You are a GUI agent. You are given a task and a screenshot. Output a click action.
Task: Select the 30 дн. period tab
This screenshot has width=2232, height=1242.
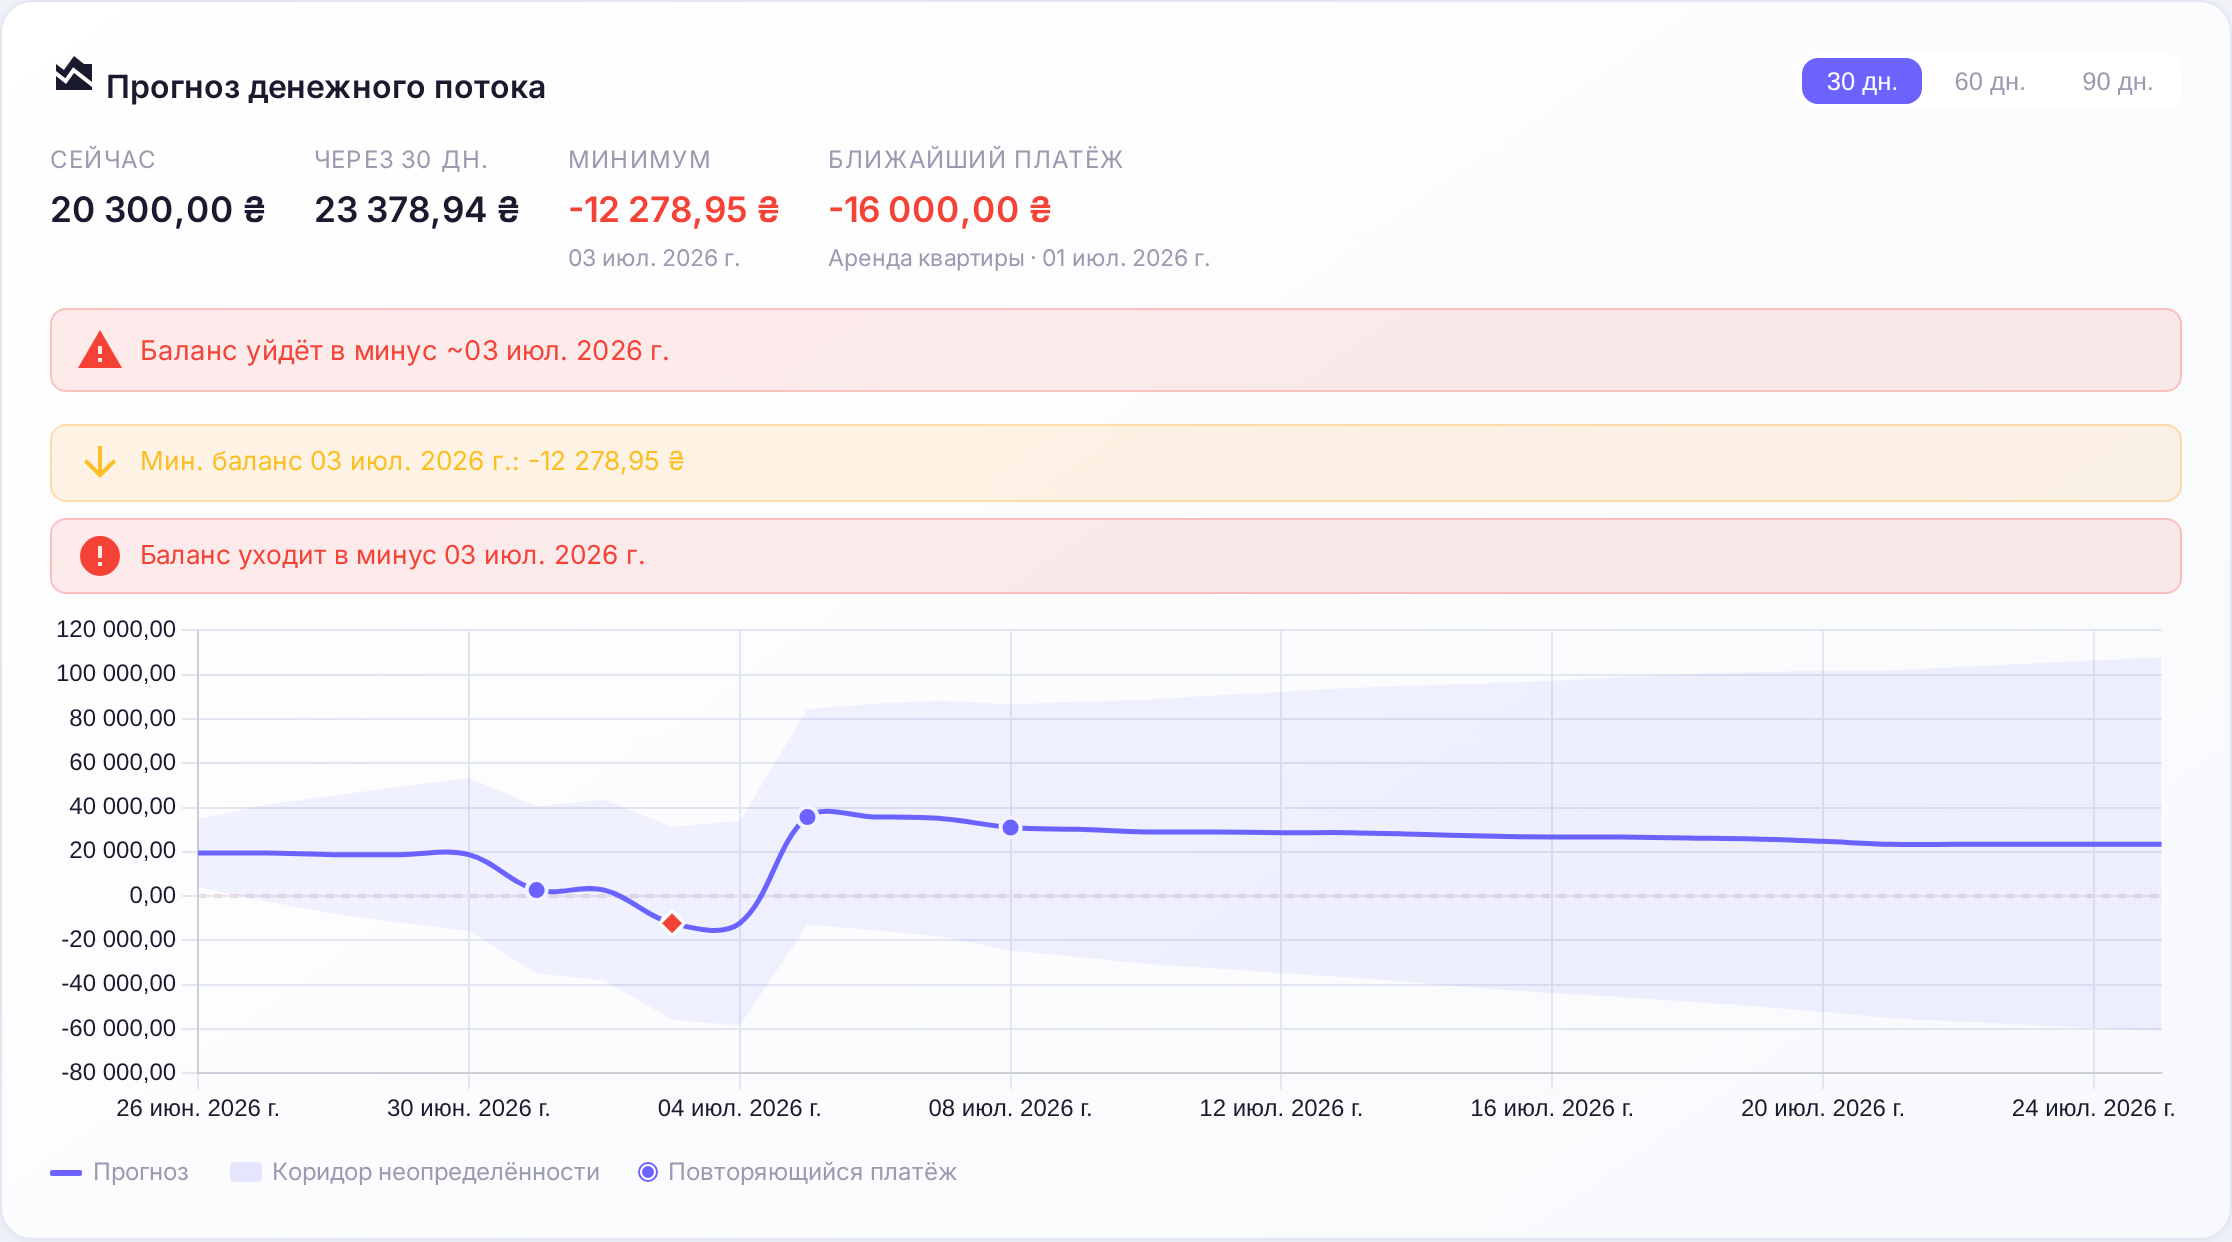[1862, 81]
